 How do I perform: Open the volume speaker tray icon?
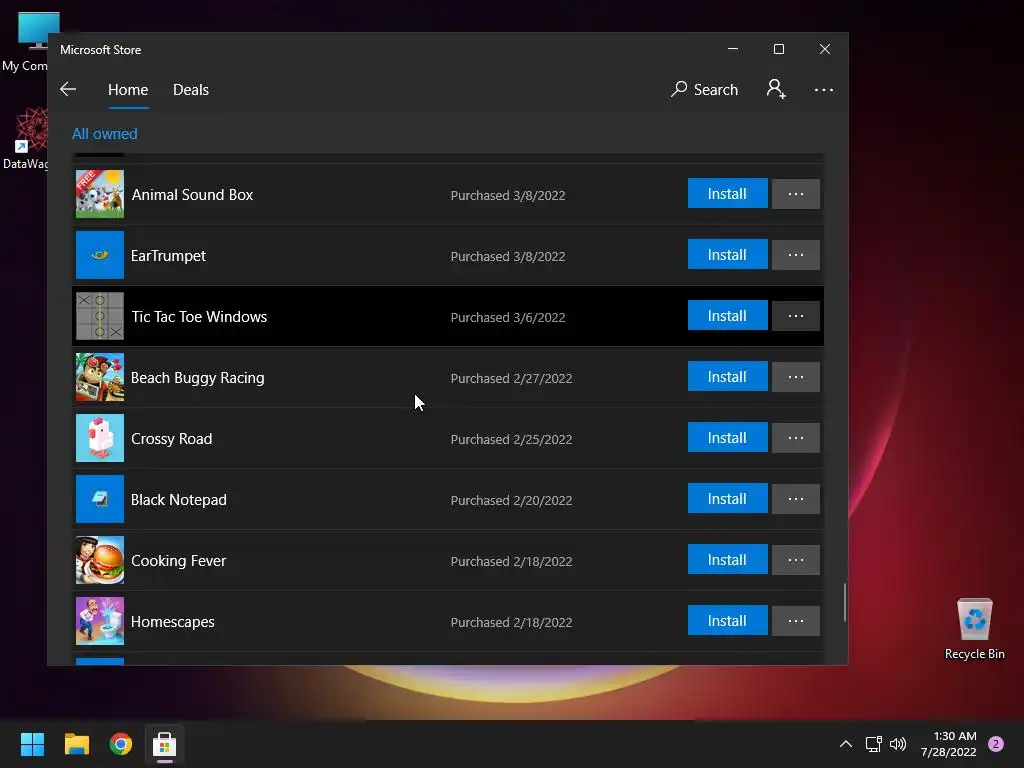coord(898,744)
